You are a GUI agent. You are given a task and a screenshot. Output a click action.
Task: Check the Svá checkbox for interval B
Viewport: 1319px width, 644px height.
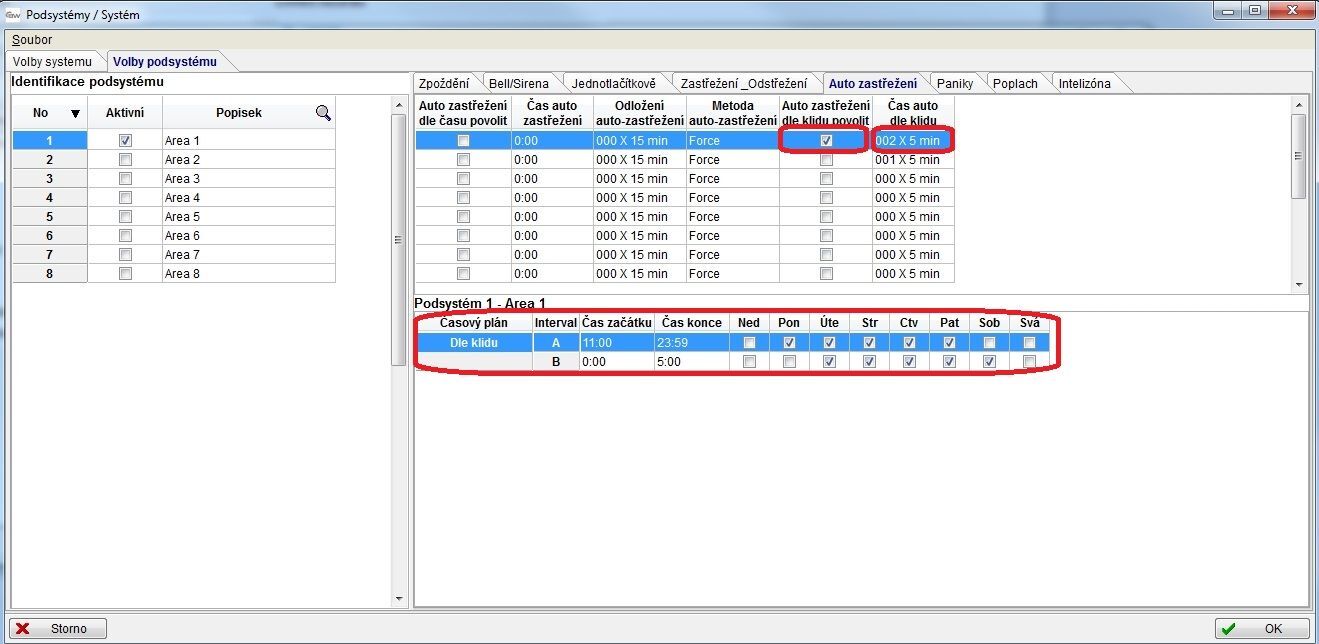pyautogui.click(x=1029, y=362)
